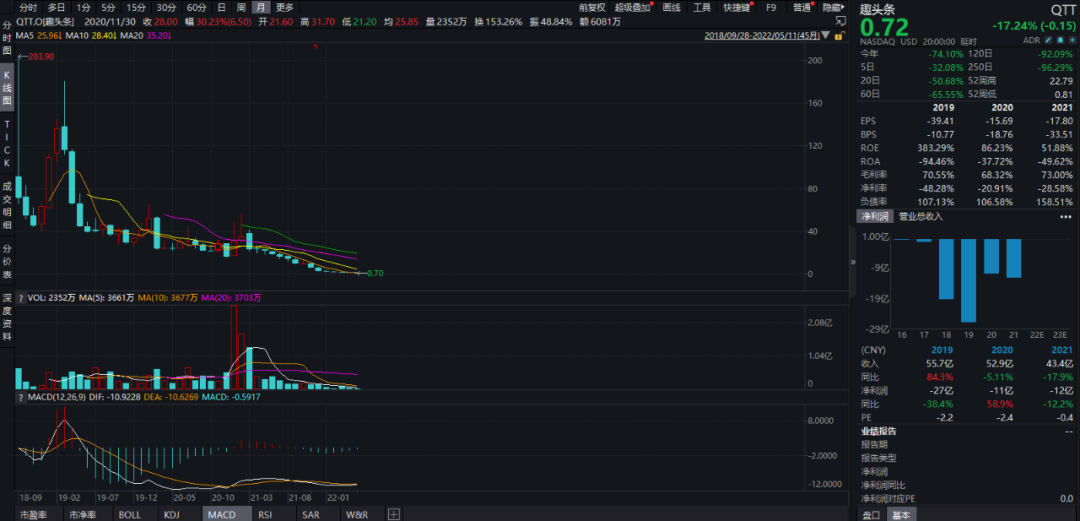Open the 更多 more-periods menu
The width and height of the screenshot is (1080, 521).
pos(284,8)
